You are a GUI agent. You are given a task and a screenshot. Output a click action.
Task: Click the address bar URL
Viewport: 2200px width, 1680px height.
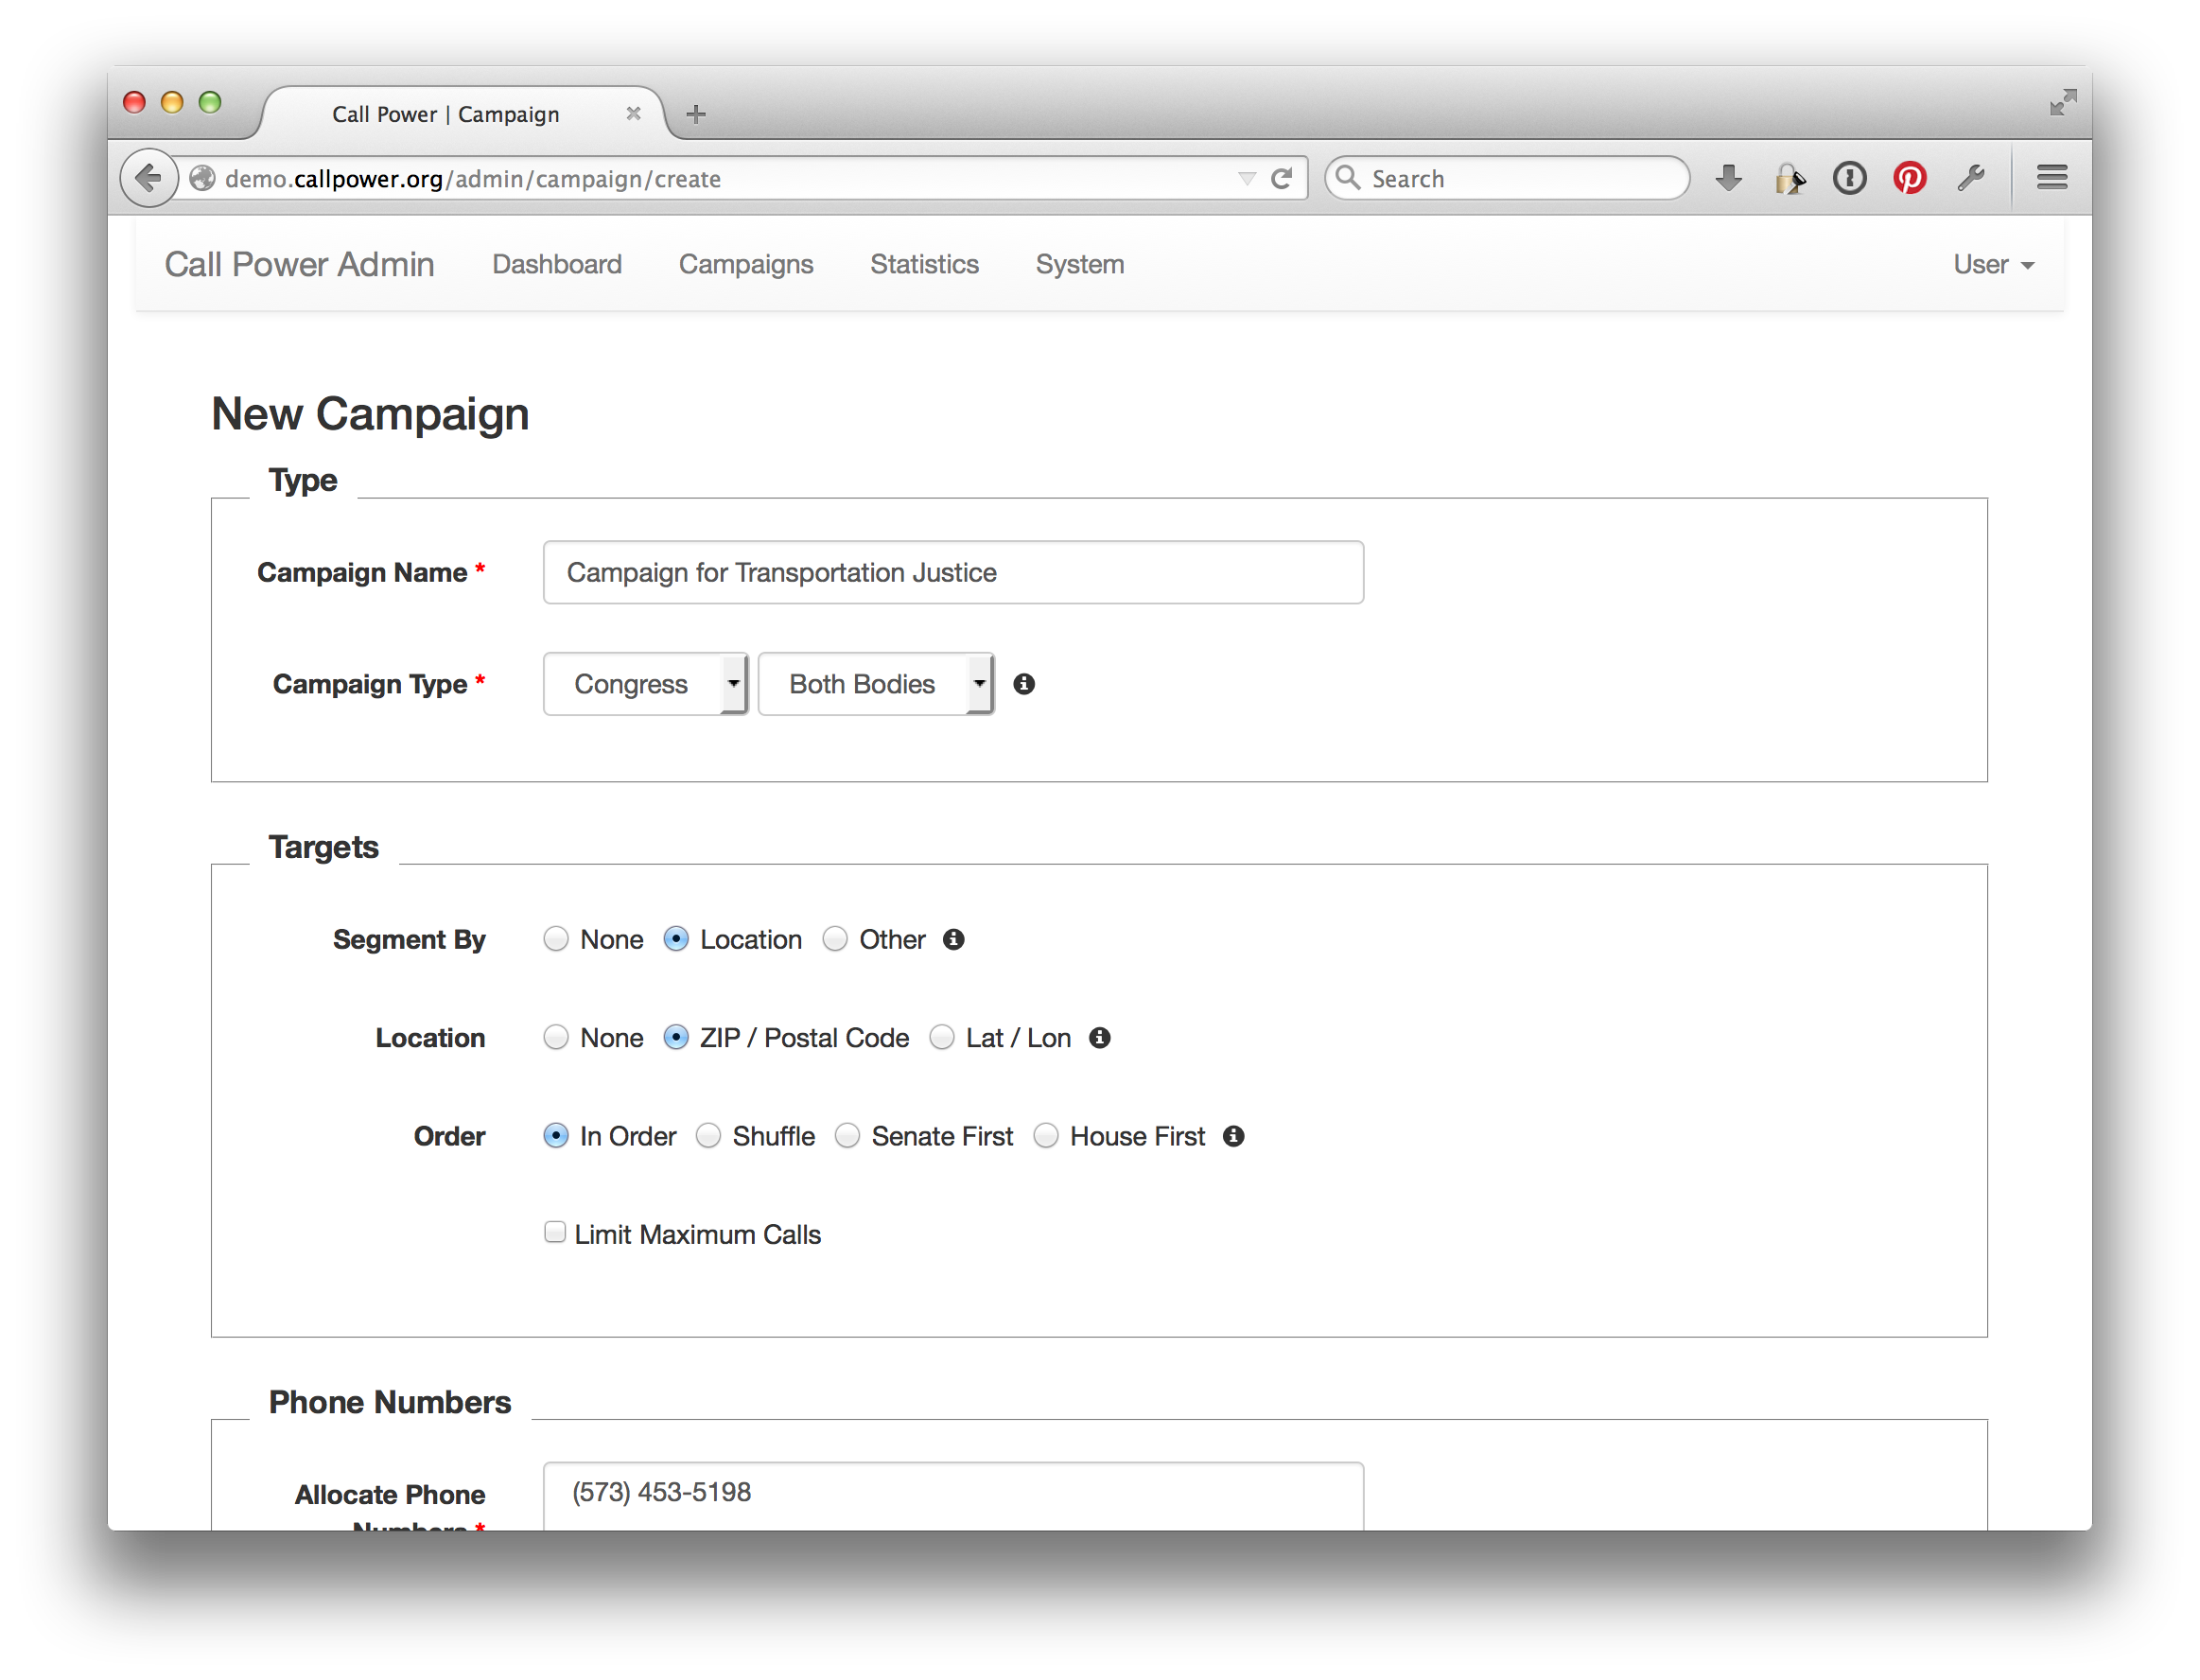tap(473, 179)
